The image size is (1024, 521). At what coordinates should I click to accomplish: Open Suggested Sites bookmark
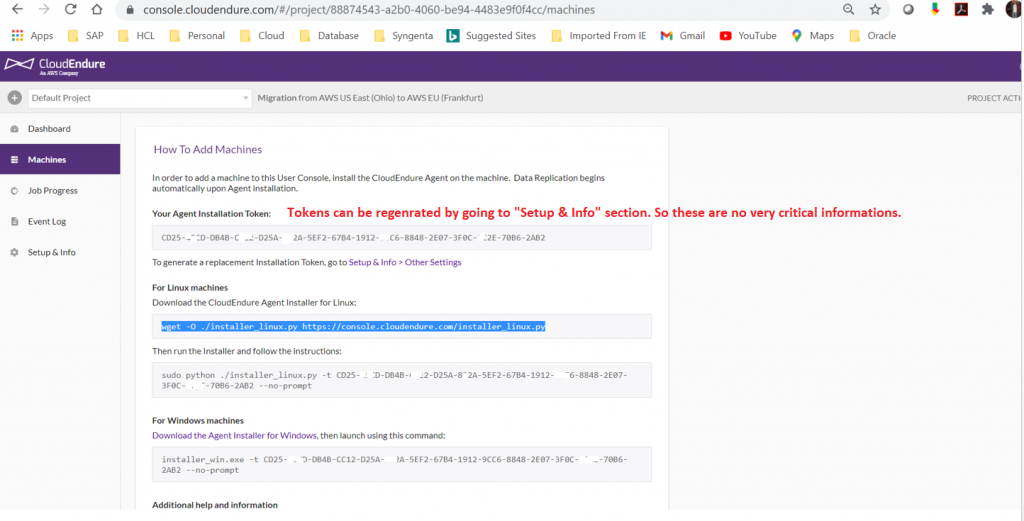491,36
